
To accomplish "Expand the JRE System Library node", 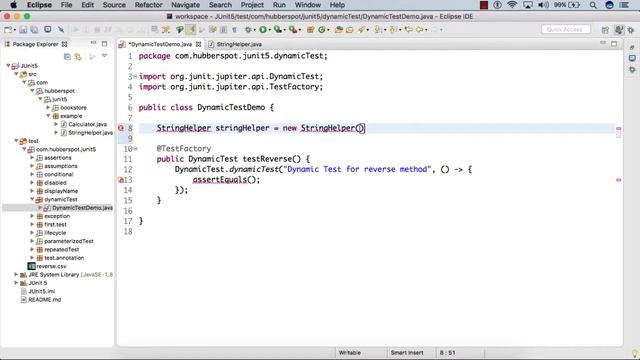I will click(x=16, y=274).
